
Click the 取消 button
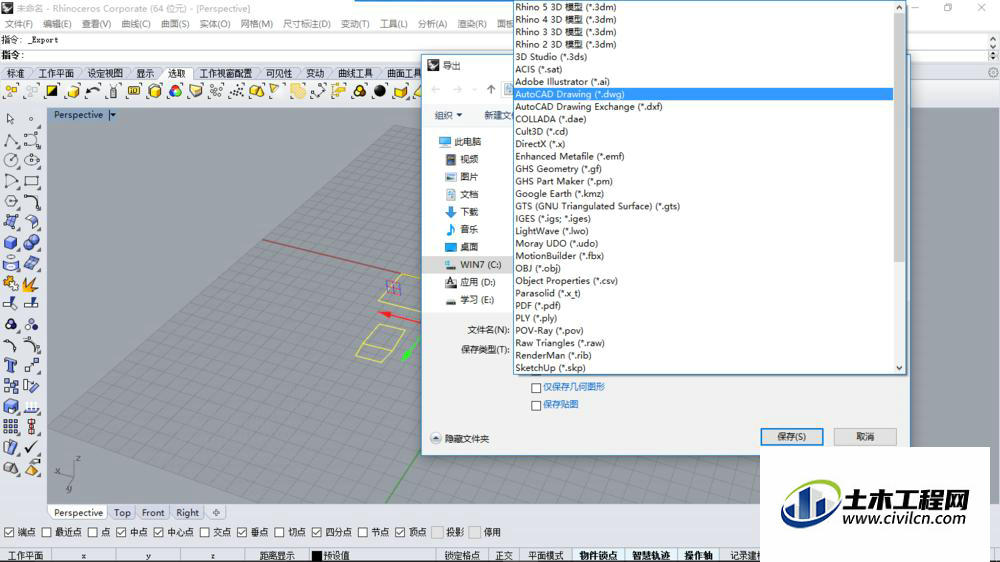[865, 436]
